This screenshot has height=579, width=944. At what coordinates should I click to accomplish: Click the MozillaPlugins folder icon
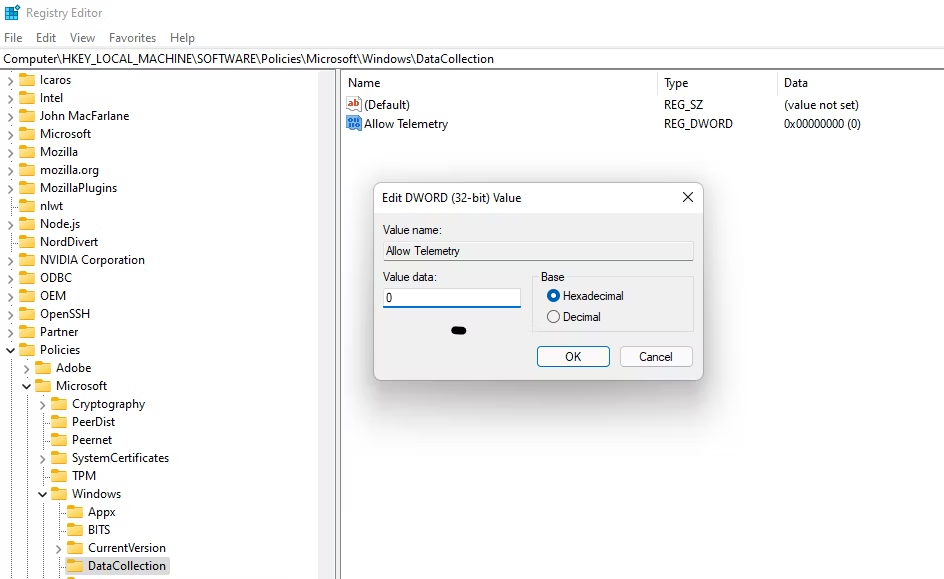(27, 188)
